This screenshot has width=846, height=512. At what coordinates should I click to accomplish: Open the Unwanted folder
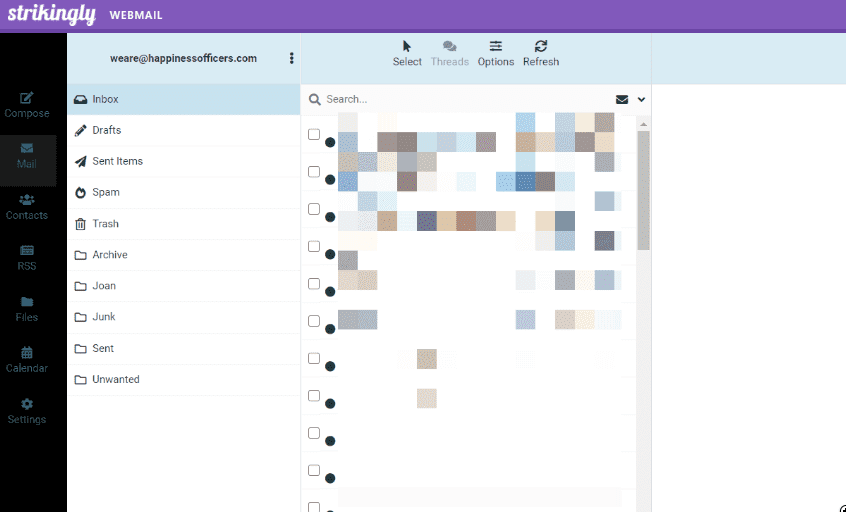pos(184,380)
